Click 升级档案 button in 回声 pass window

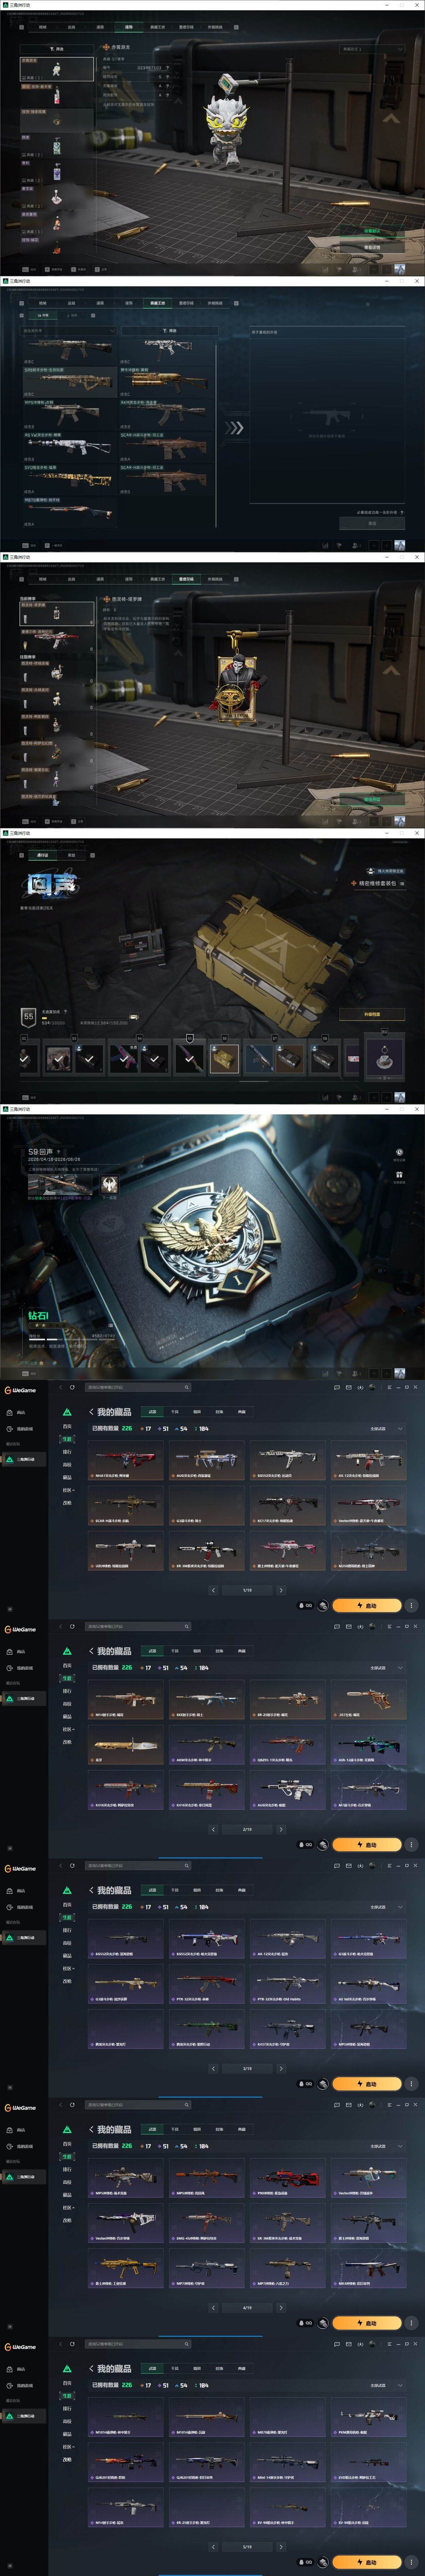click(x=372, y=1014)
